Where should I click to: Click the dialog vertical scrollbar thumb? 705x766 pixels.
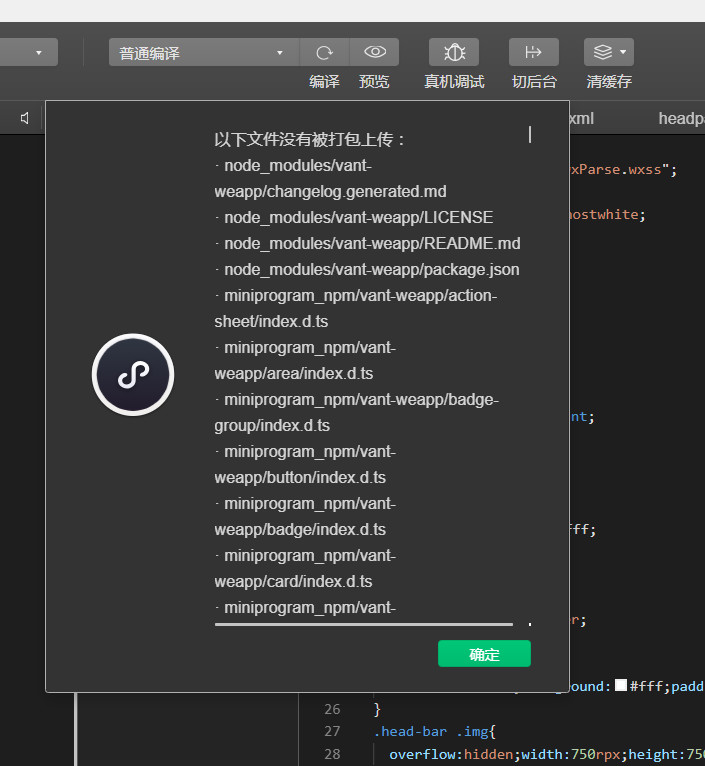coord(530,134)
